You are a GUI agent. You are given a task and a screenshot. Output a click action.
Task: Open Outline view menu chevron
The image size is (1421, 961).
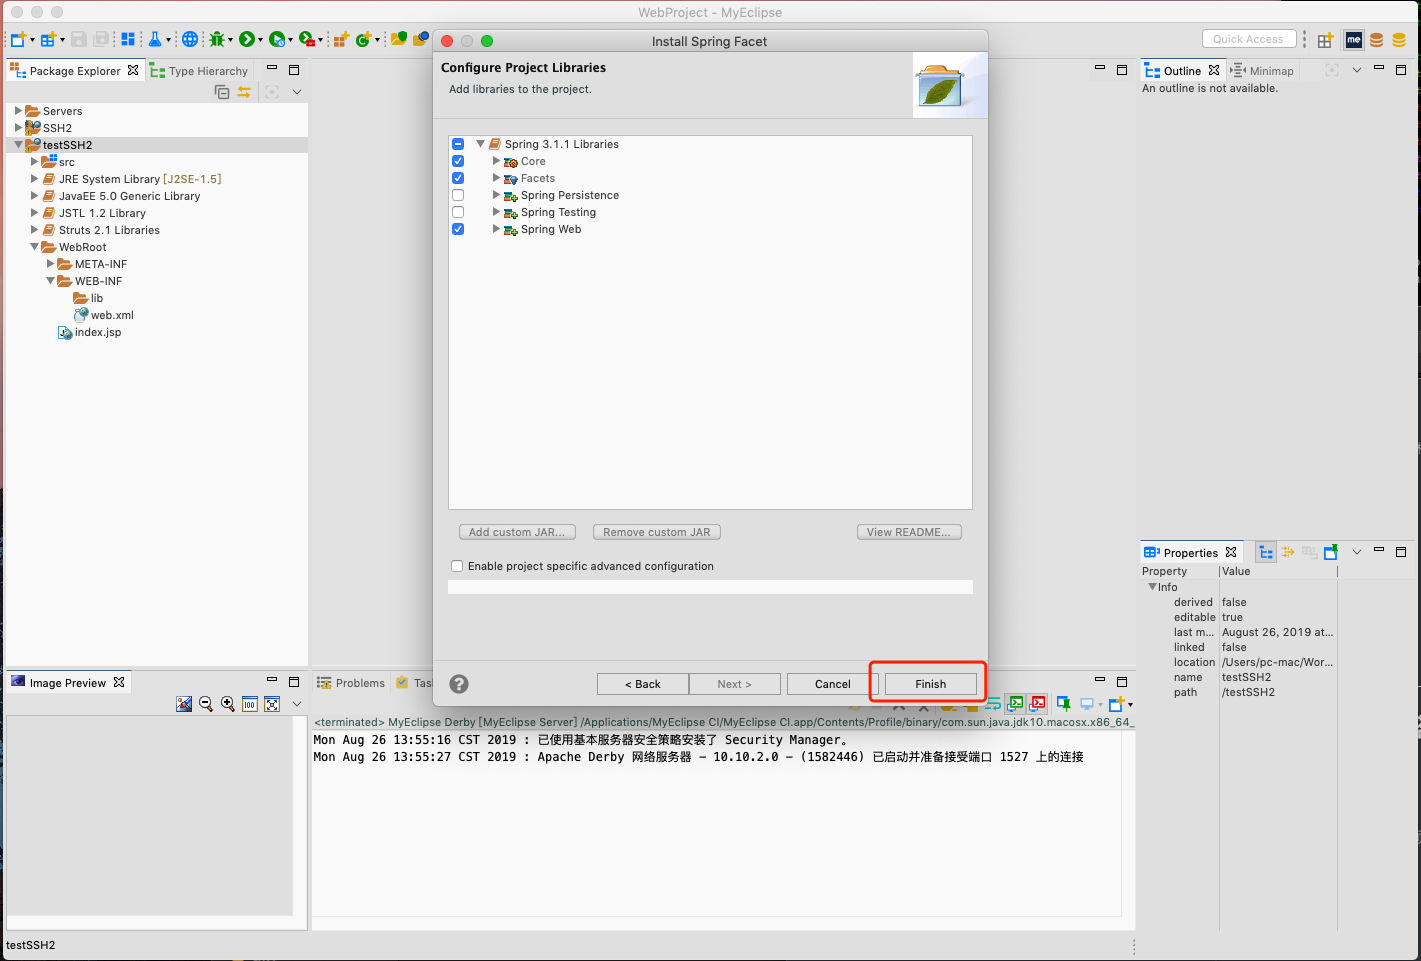[1357, 70]
